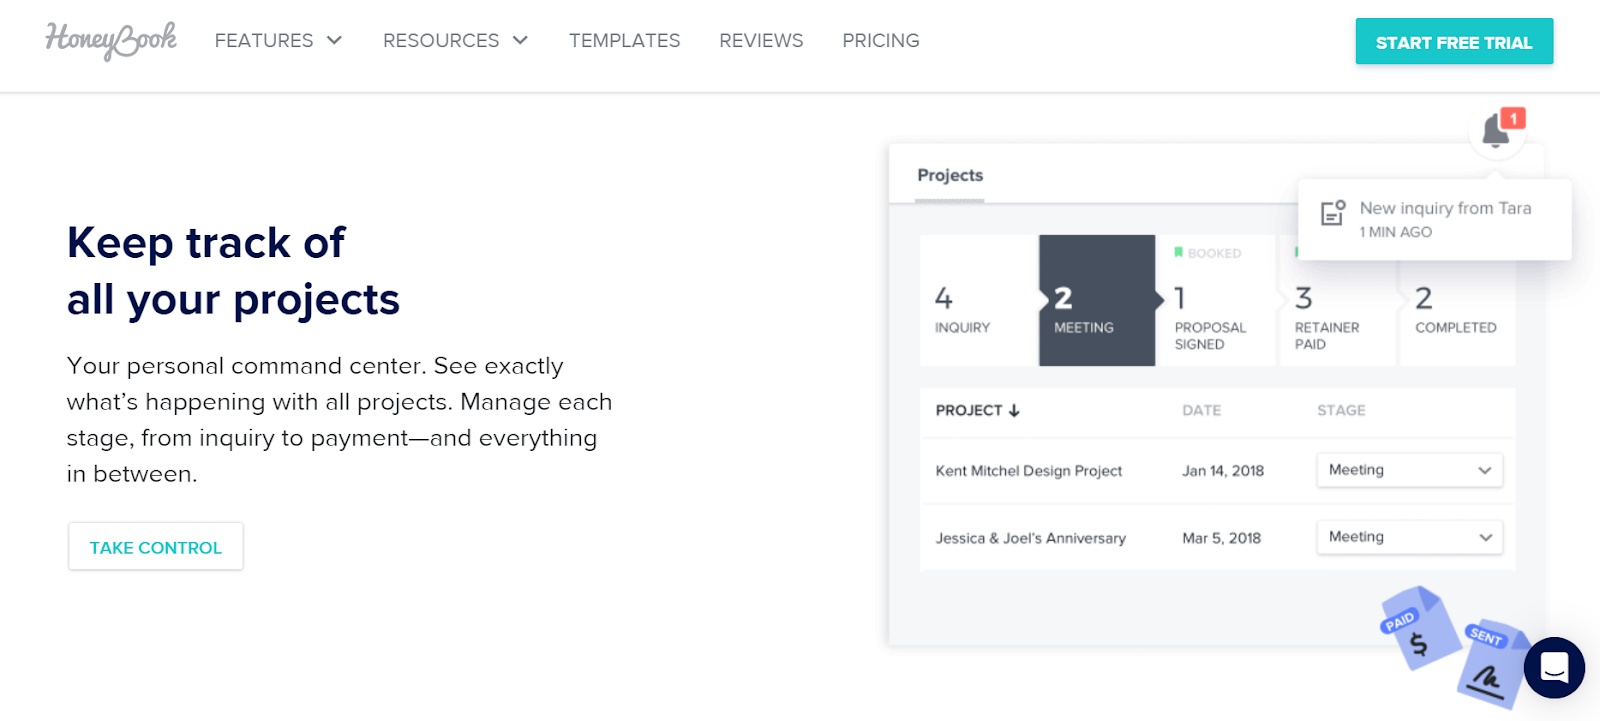Click the 1 MIN AGO timestamp
Screen dimensions: 1600x721
point(1396,232)
